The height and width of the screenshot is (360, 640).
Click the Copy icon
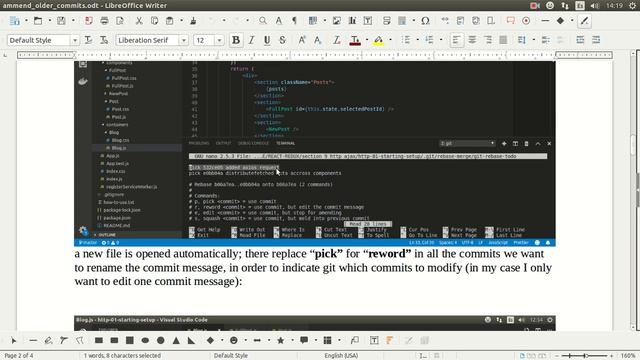[x=154, y=21]
